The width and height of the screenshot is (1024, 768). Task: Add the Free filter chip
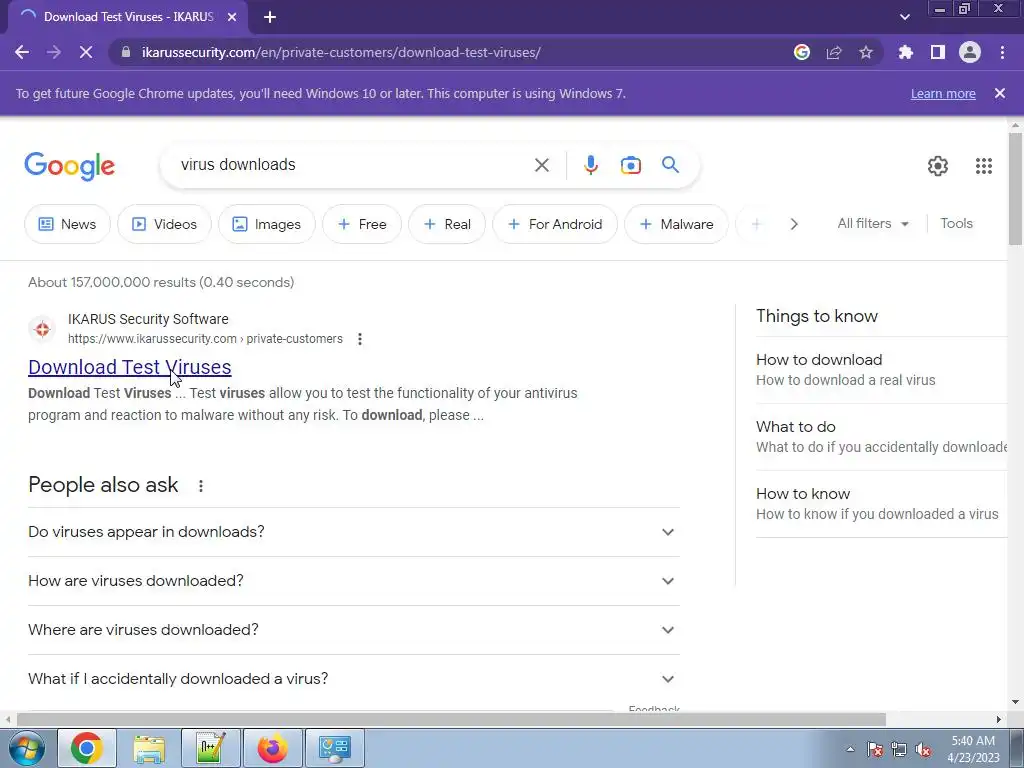(362, 224)
